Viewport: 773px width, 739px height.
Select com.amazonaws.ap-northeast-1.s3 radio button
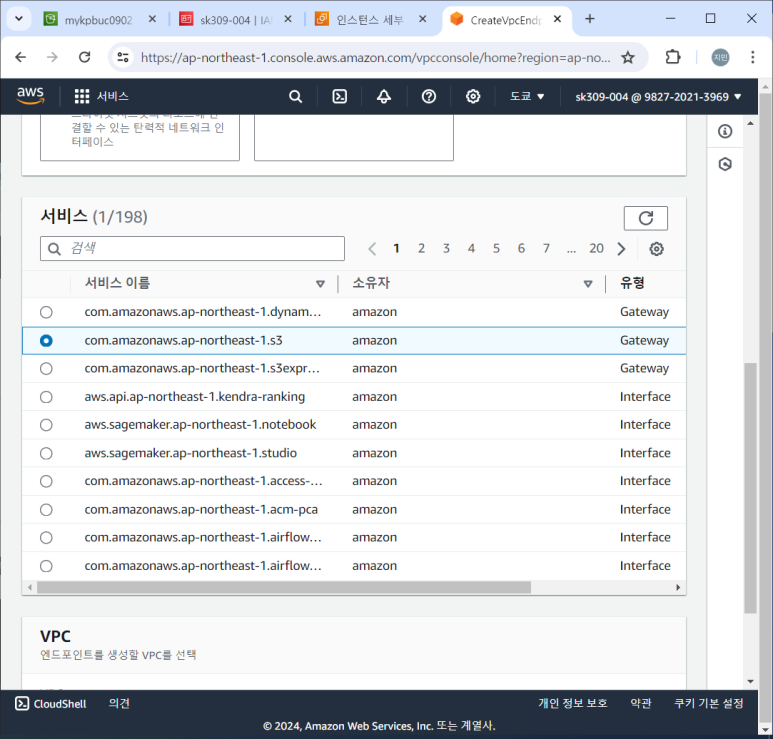coord(46,341)
